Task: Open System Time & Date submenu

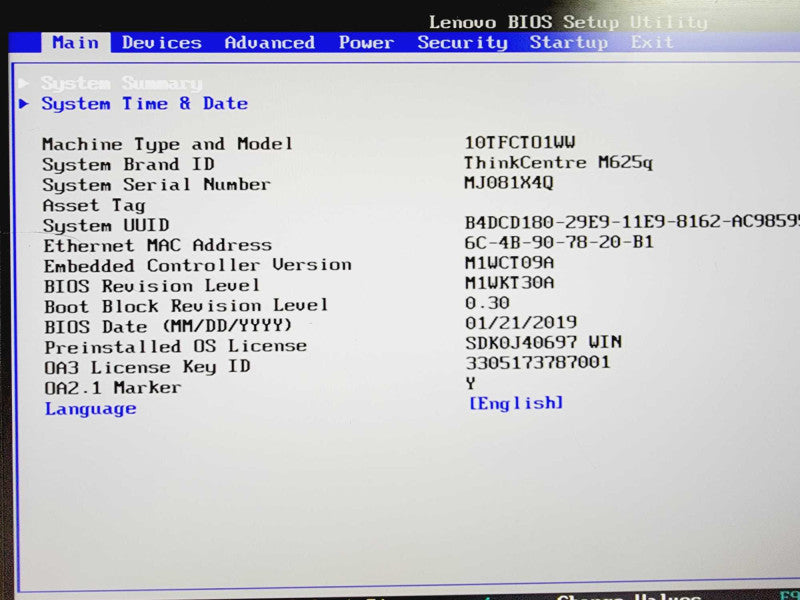Action: (x=144, y=104)
